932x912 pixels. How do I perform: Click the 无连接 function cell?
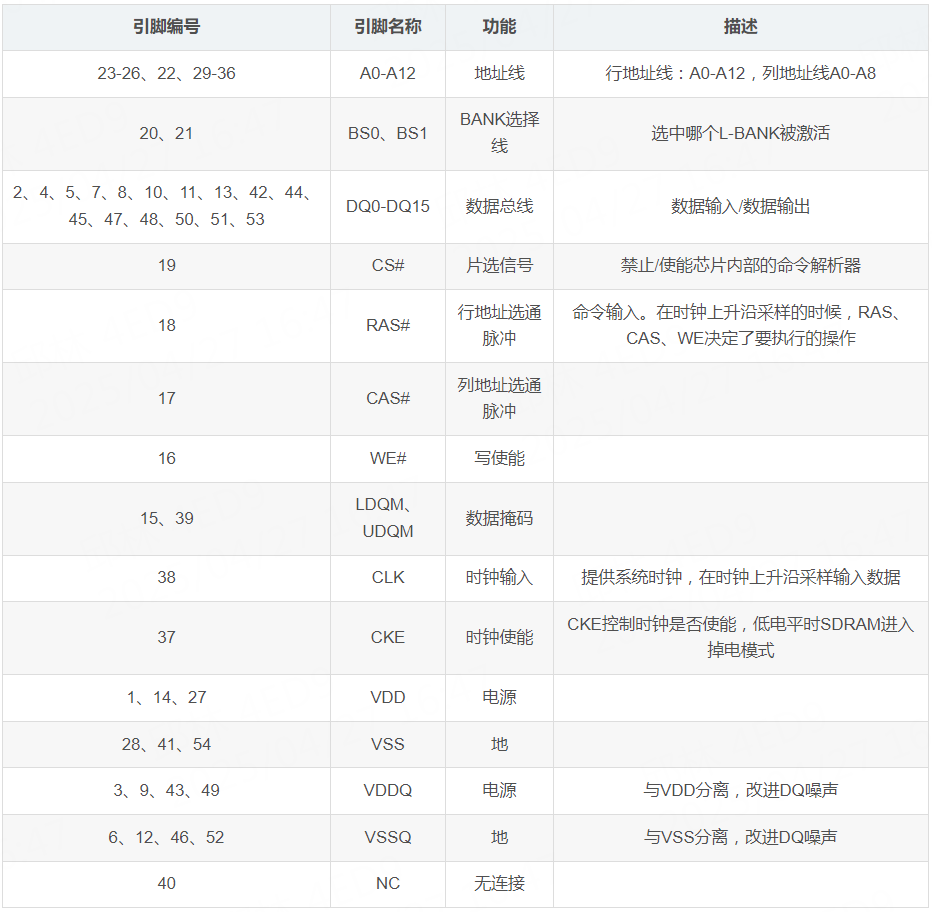499,884
